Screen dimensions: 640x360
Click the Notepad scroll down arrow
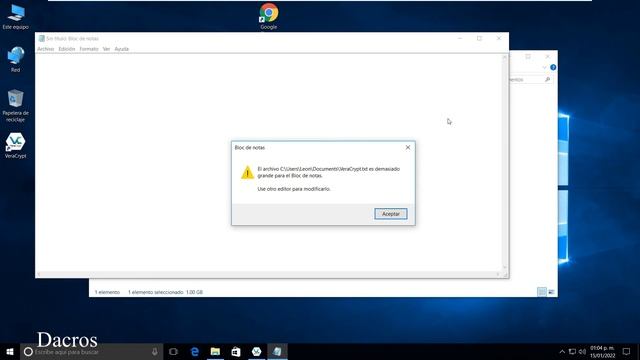tap(505, 268)
